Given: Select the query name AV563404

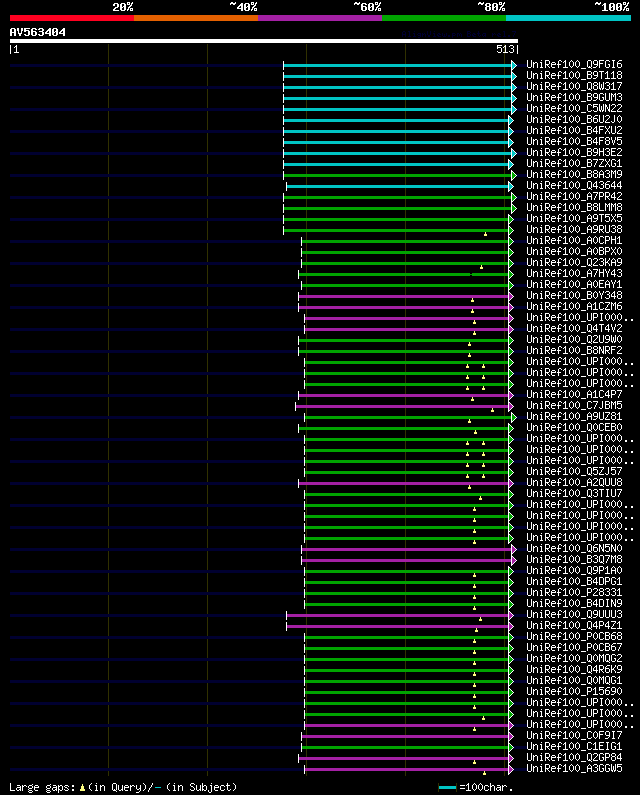Looking at the screenshot, I should coord(38,32).
